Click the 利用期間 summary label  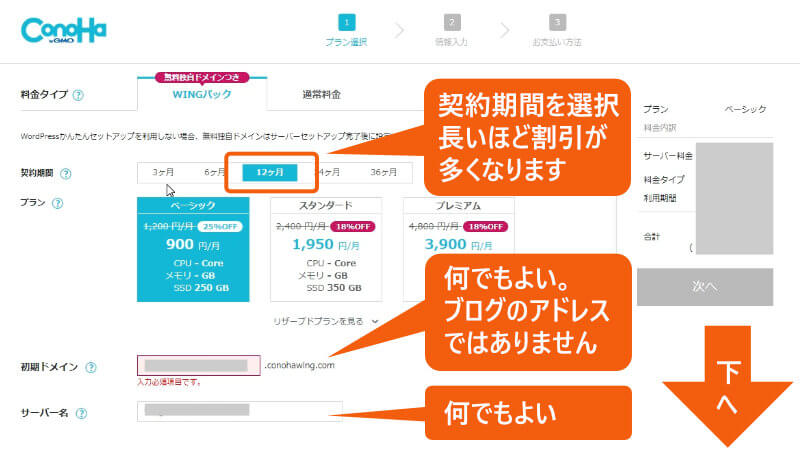coord(660,198)
